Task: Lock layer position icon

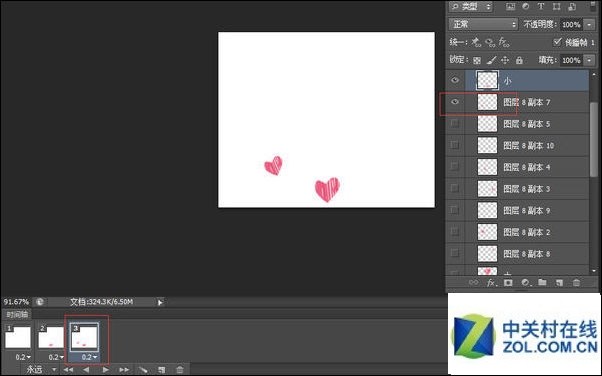Action: (x=505, y=60)
